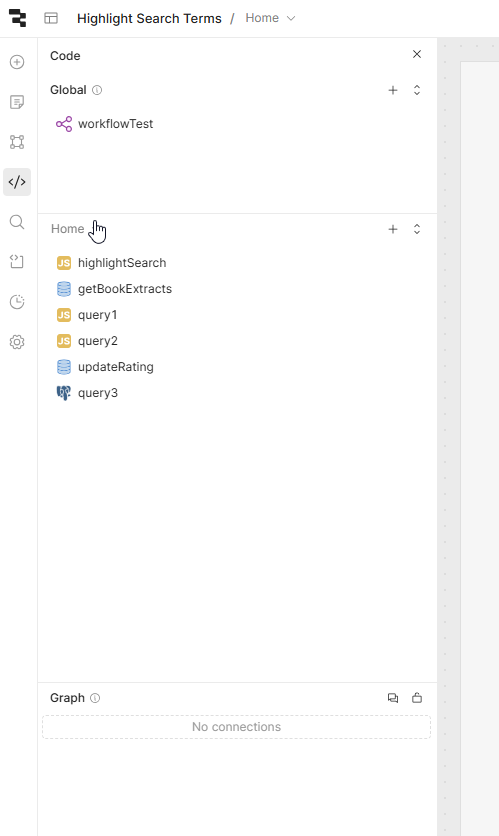Toggle the Graph lock icon

tap(417, 698)
